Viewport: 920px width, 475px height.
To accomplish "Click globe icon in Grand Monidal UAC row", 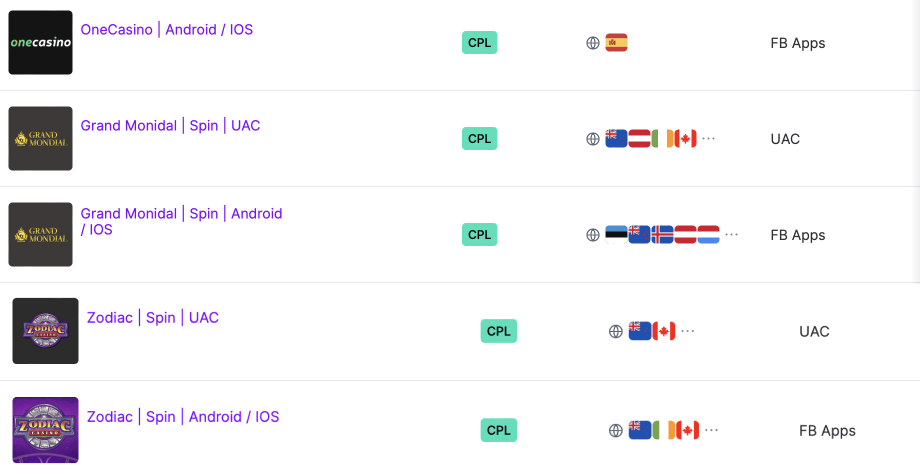I will point(593,139).
